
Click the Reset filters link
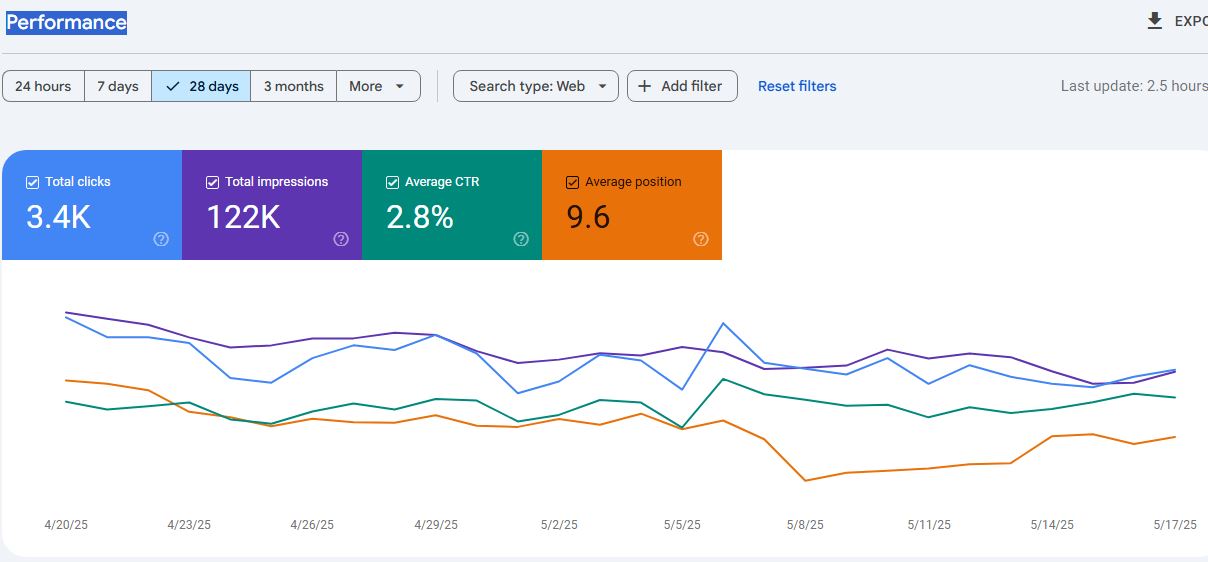pos(797,86)
